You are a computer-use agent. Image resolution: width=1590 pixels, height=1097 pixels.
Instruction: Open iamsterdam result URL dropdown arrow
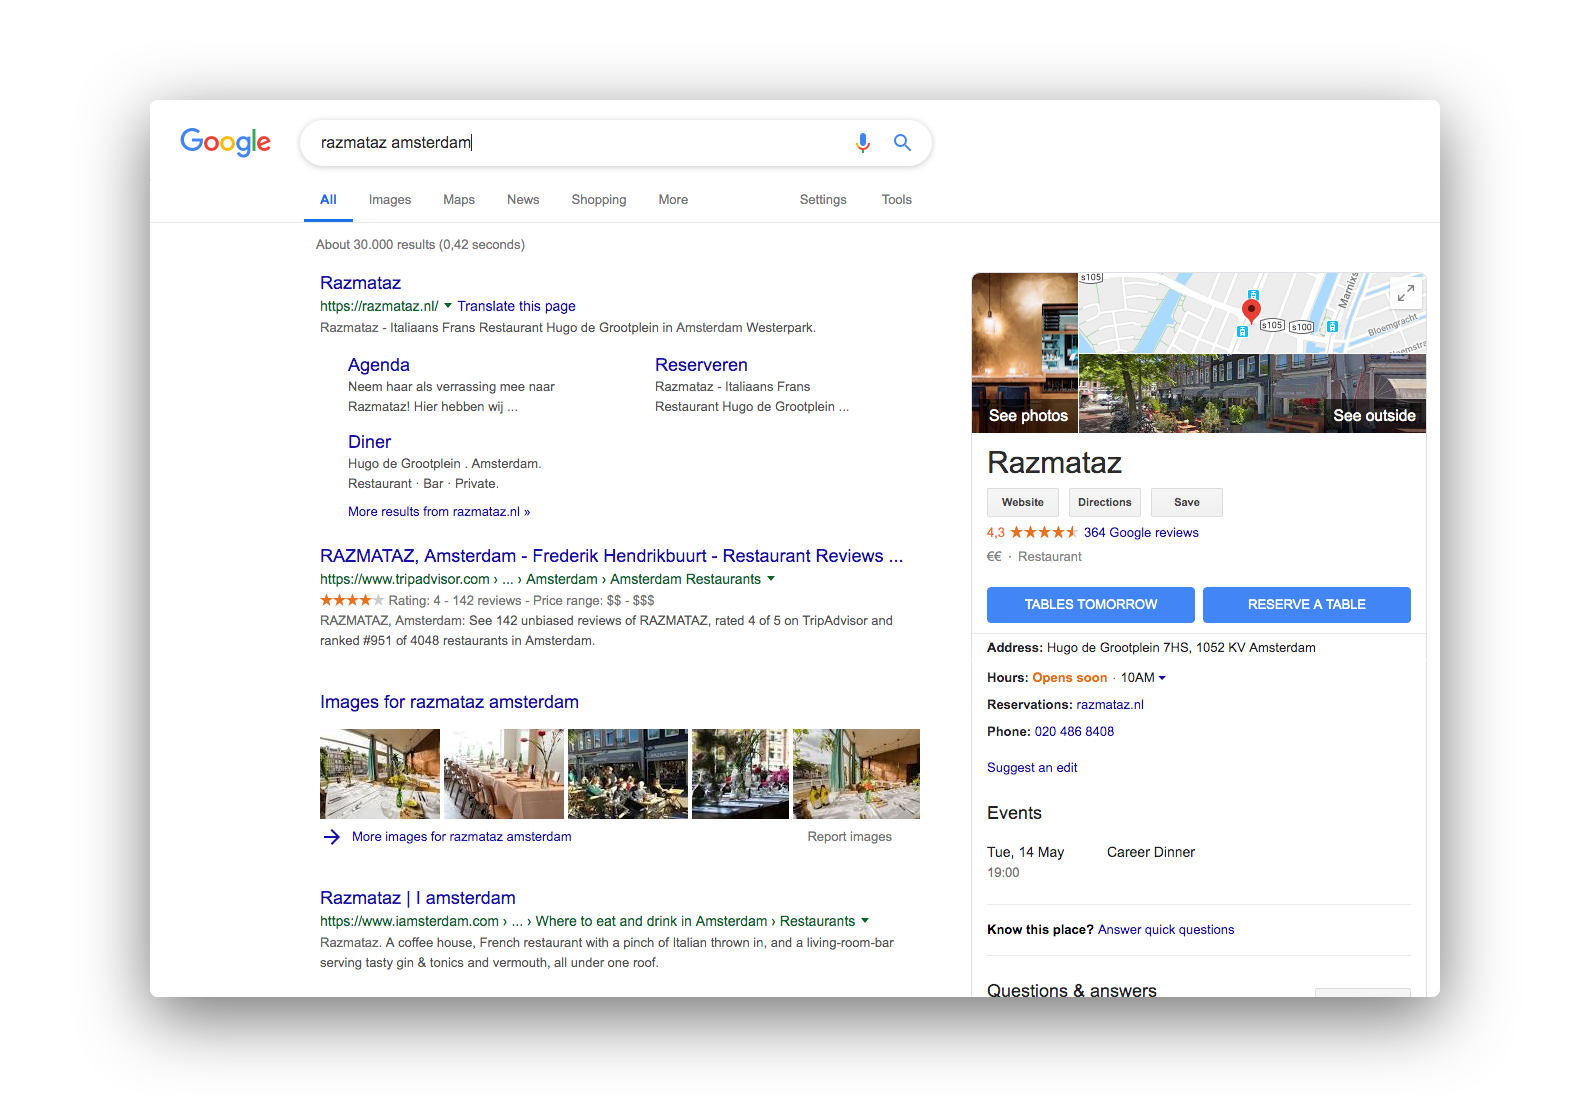click(x=865, y=921)
